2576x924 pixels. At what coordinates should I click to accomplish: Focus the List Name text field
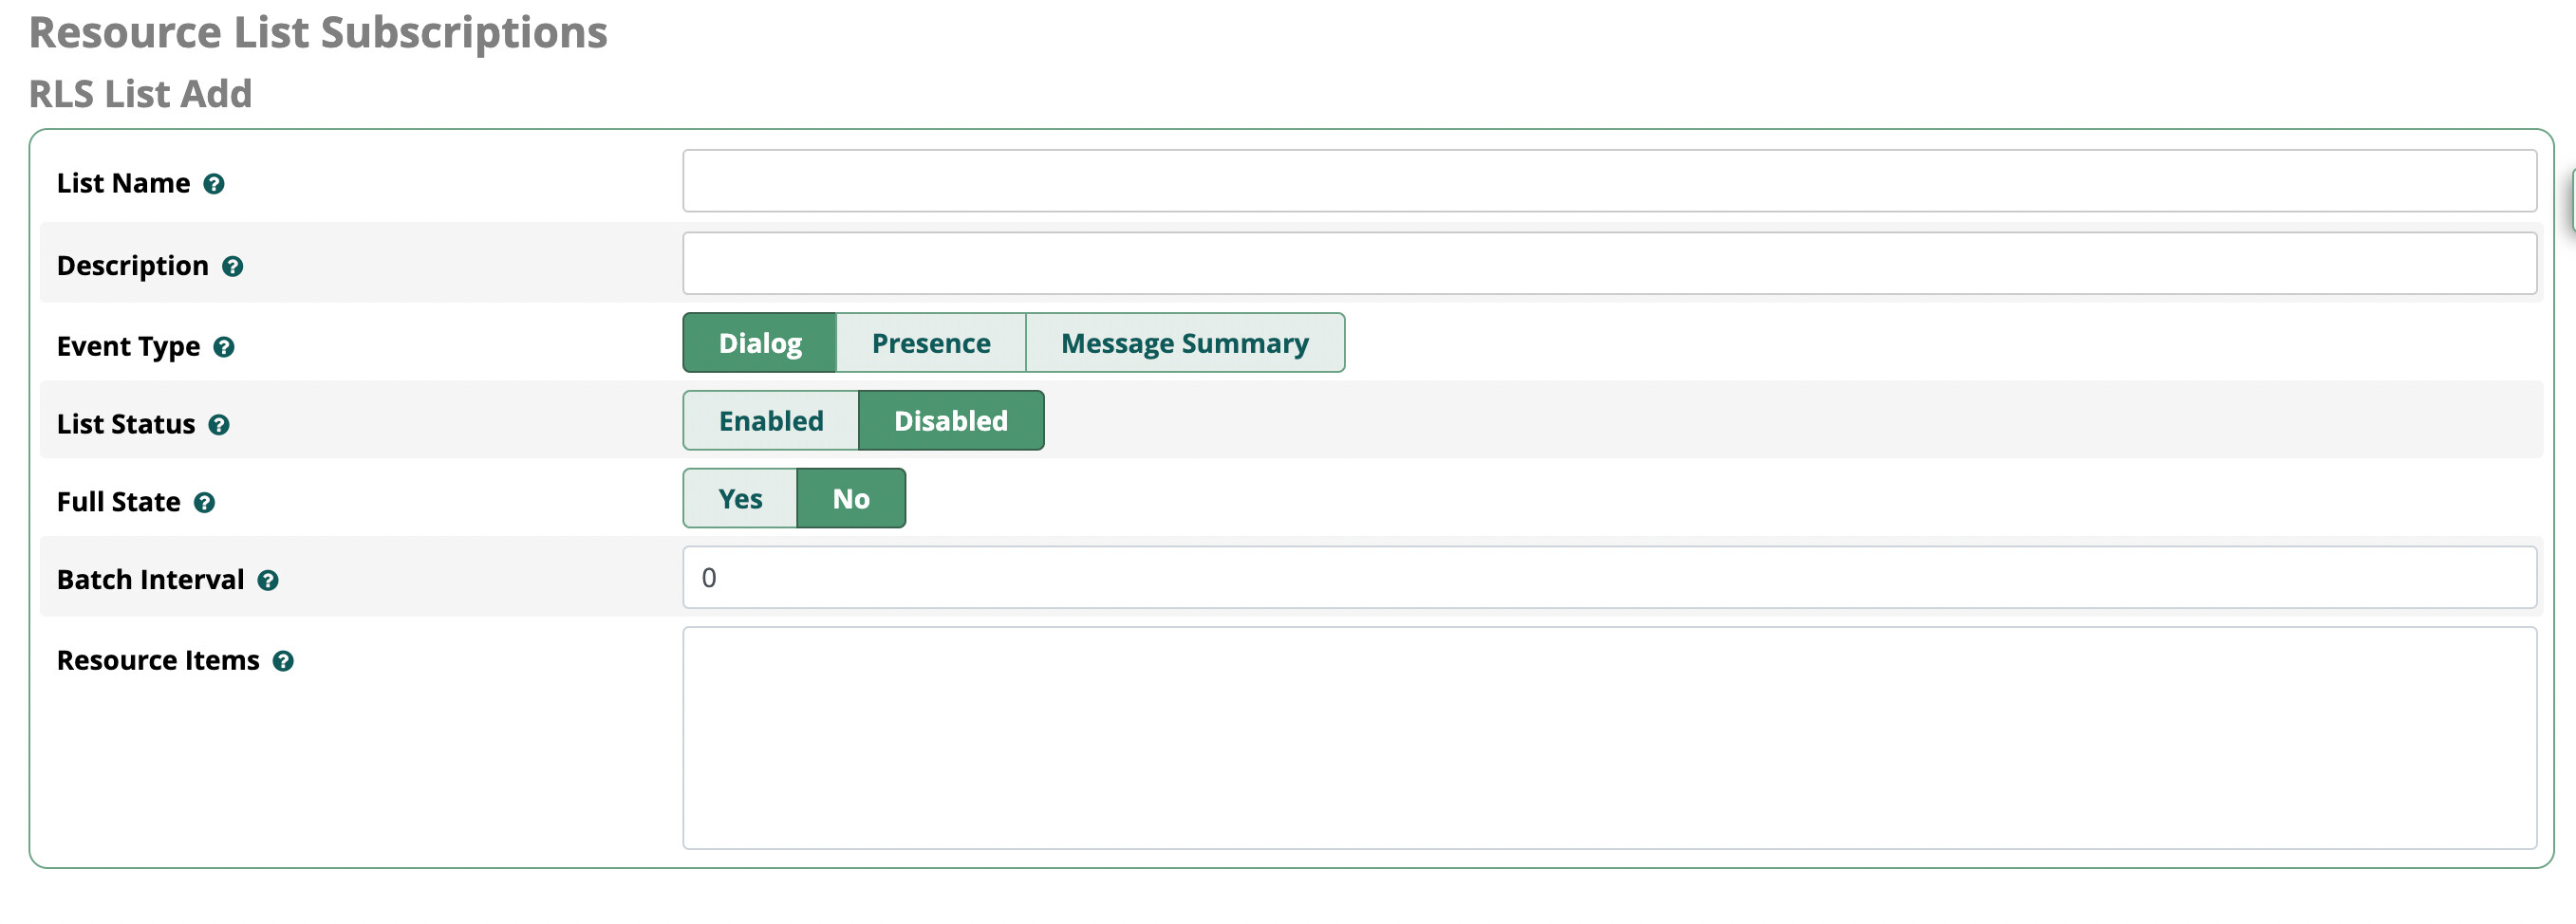click(1608, 182)
